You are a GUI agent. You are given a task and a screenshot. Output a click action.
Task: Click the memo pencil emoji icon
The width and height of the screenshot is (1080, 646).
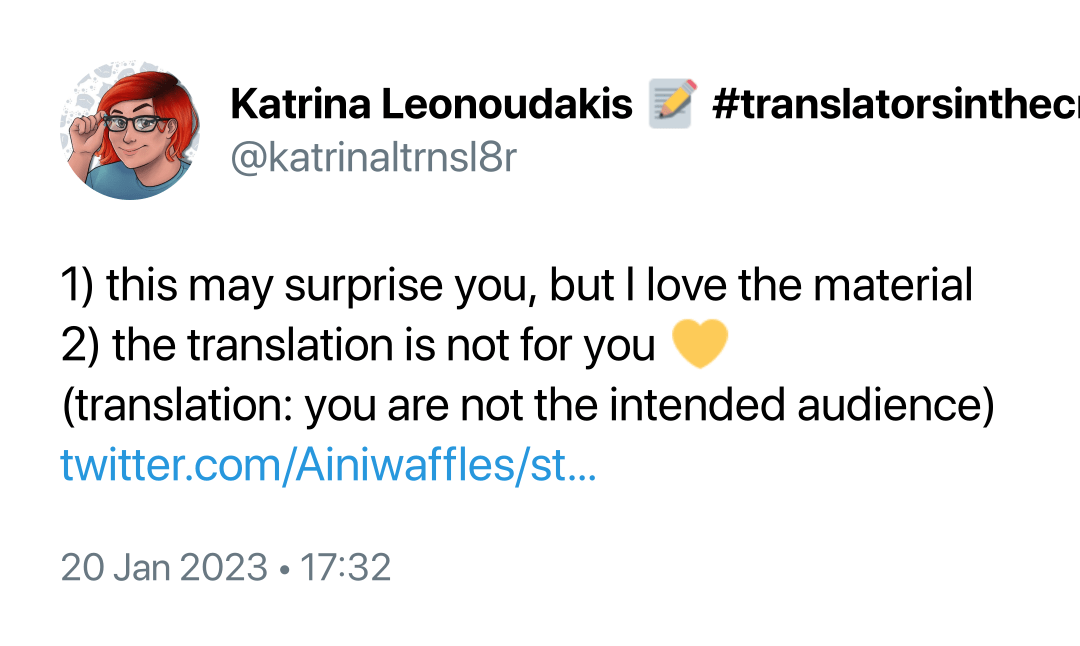coord(672,103)
